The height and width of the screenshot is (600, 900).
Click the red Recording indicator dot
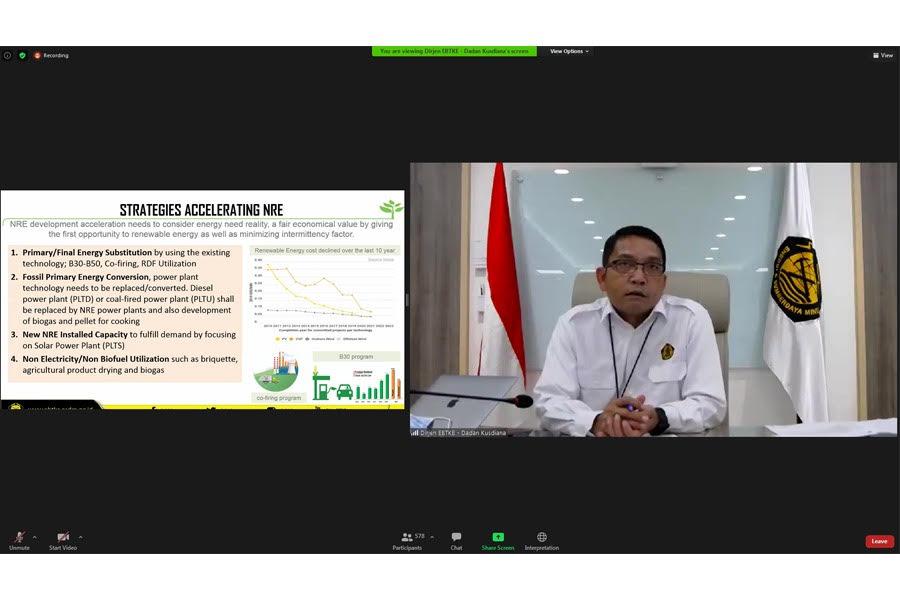point(37,55)
